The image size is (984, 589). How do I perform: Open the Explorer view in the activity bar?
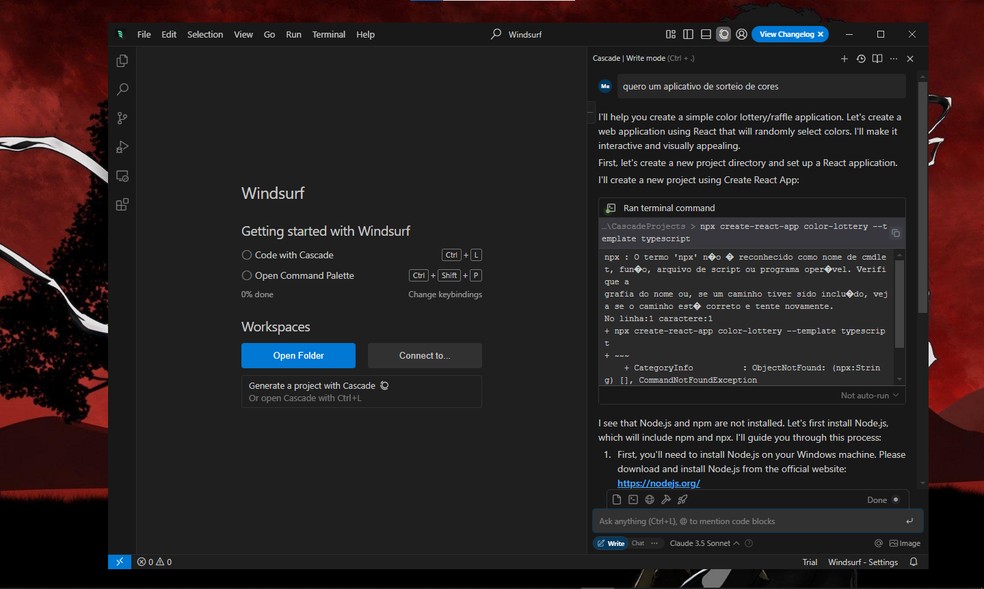(122, 61)
